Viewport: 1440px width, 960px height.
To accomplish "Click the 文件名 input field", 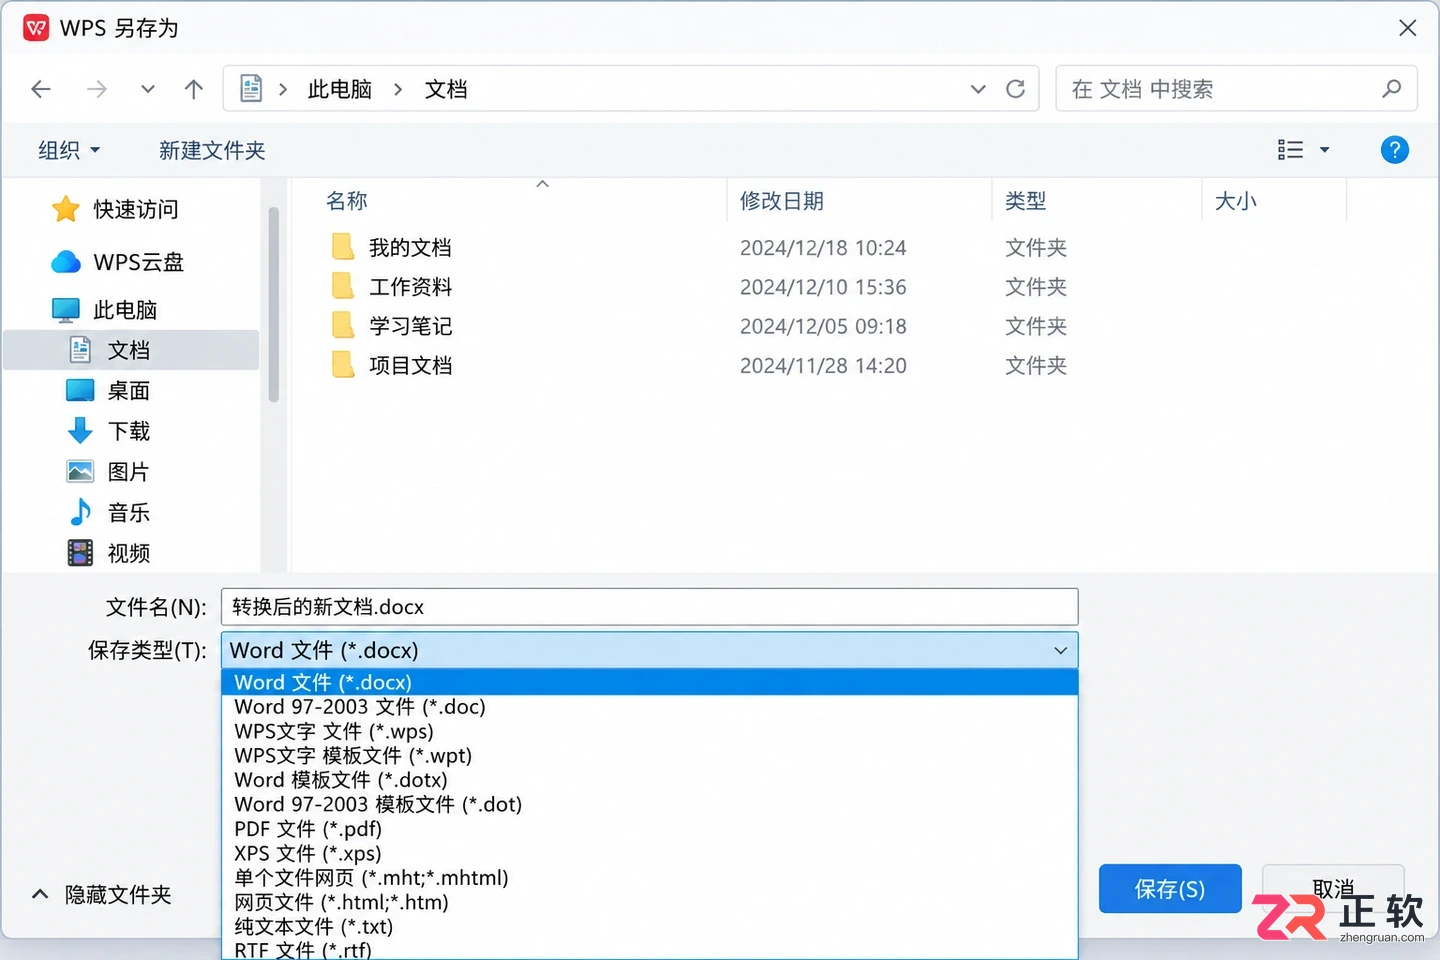I will [650, 607].
